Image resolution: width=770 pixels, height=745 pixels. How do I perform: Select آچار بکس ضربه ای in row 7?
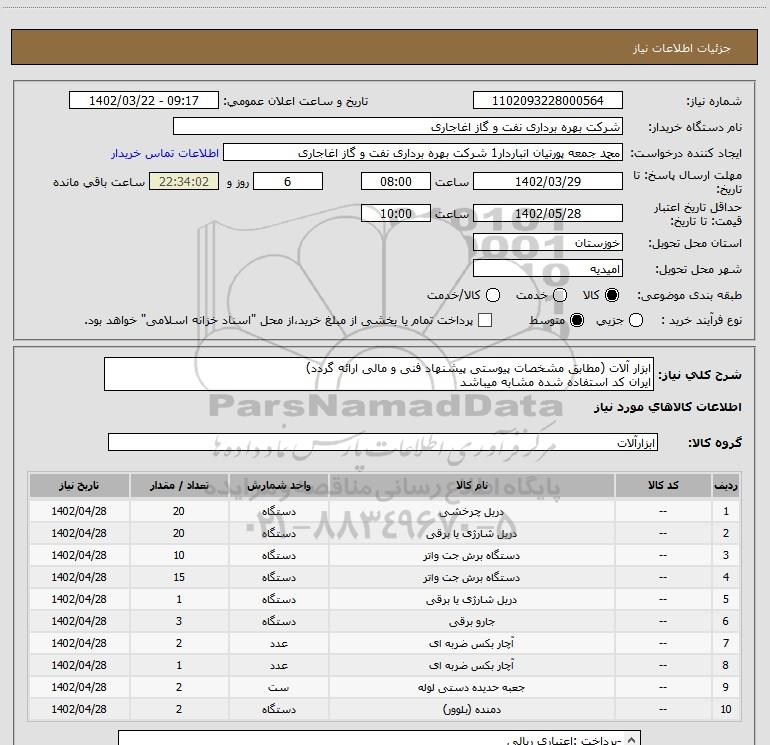point(471,644)
